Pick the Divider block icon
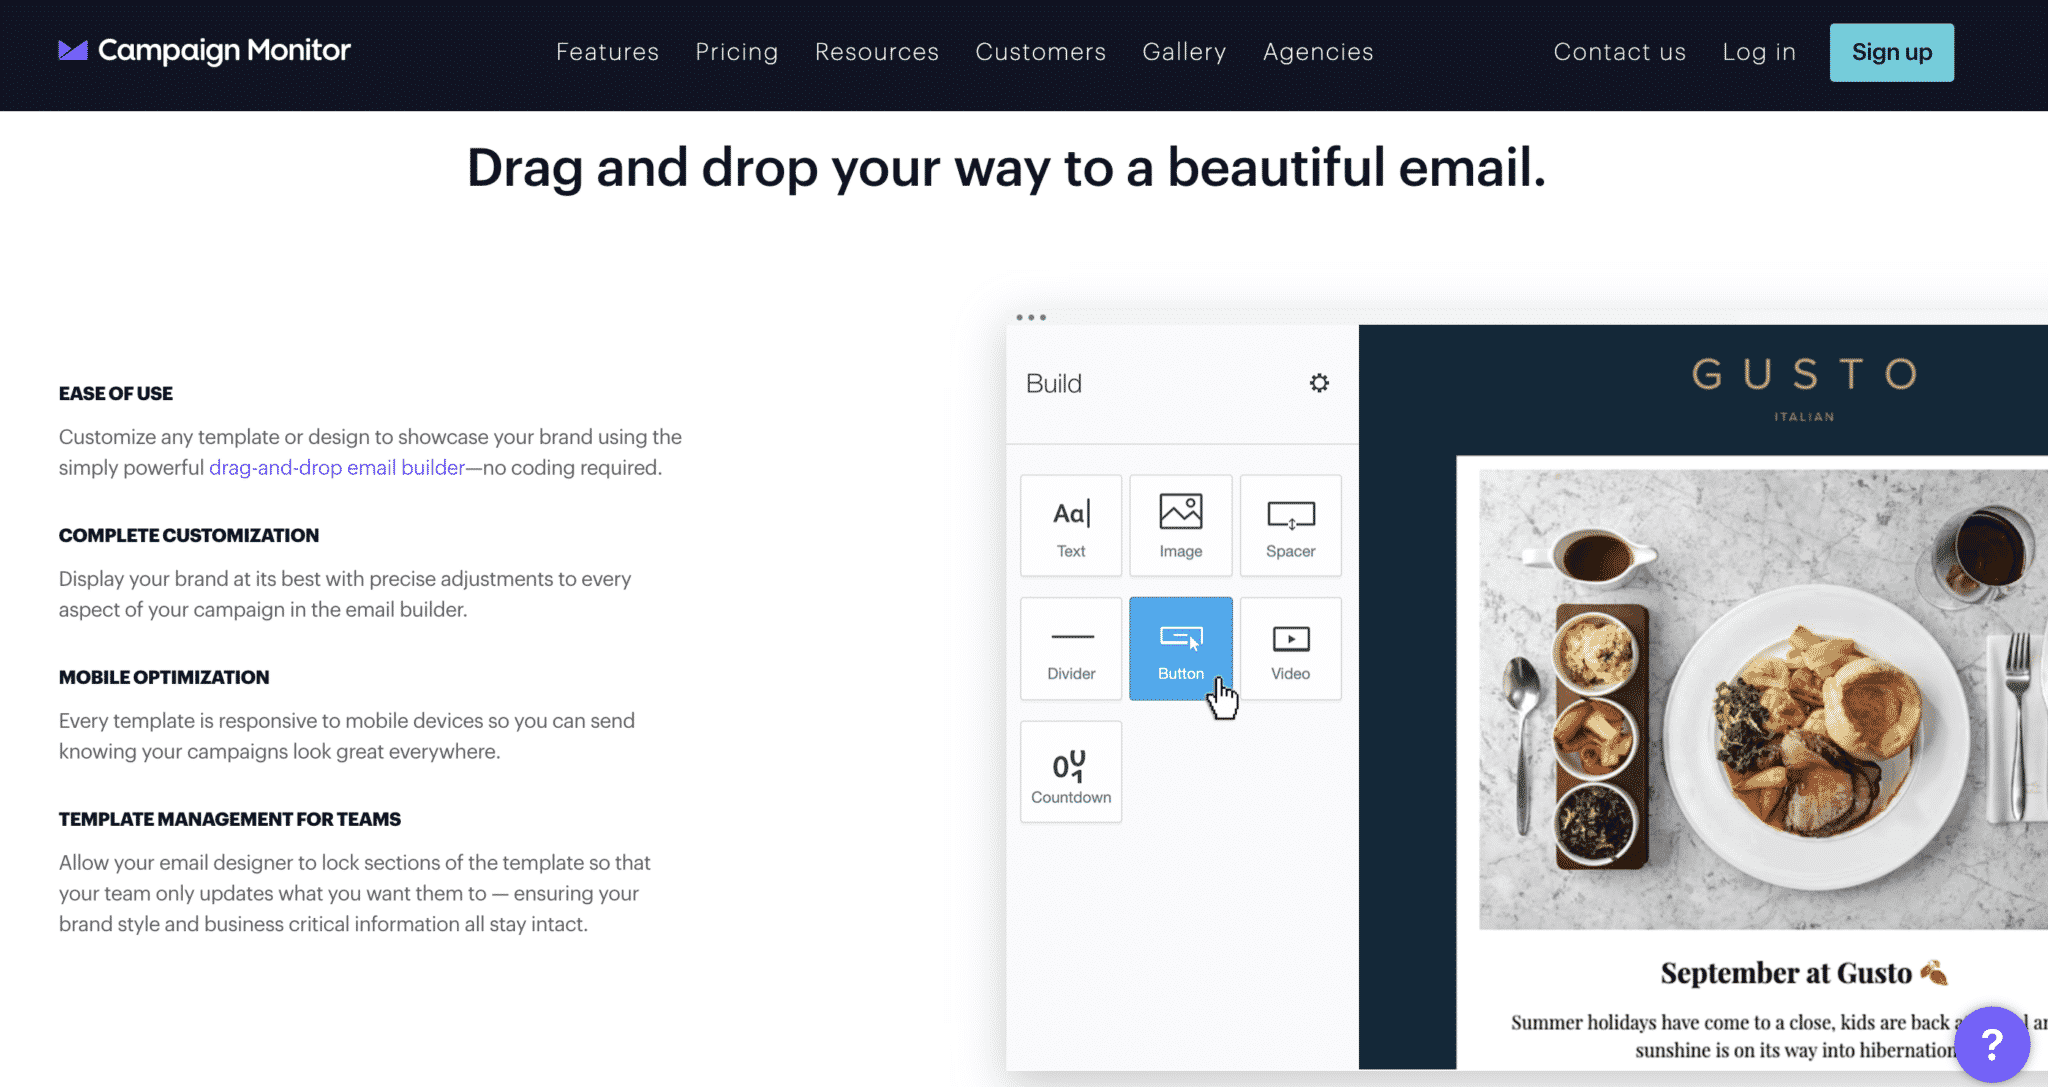 (1071, 649)
